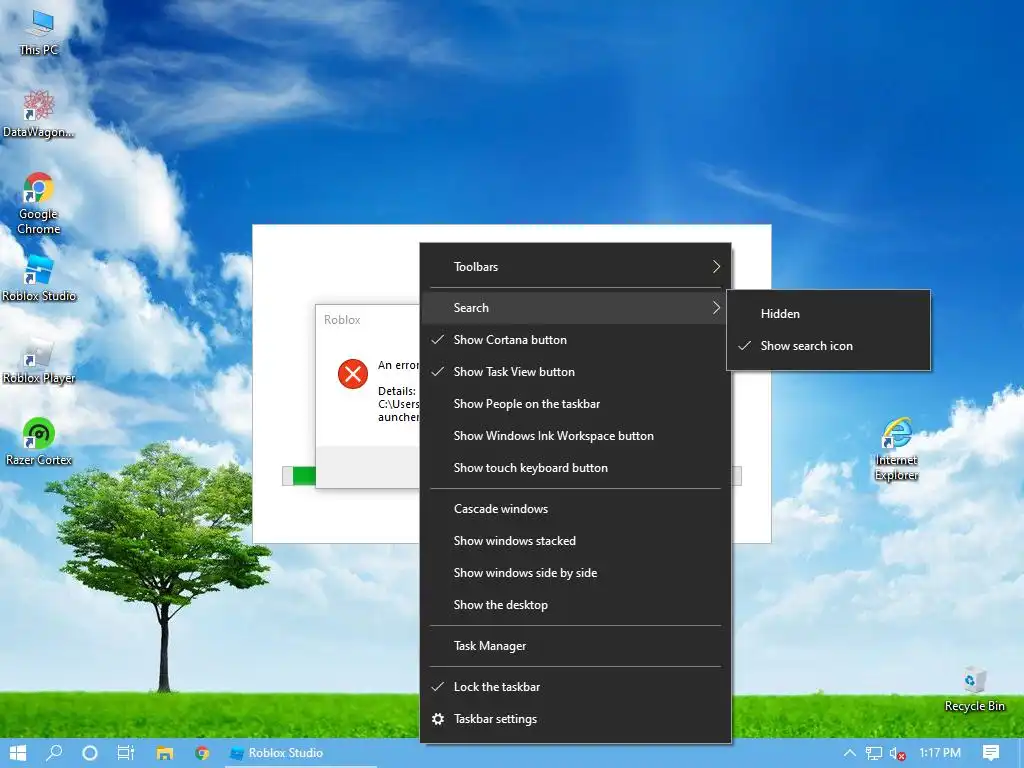Screen dimensions: 1024x768
Task: Choose Show windows stacked
Action: pos(575,541)
